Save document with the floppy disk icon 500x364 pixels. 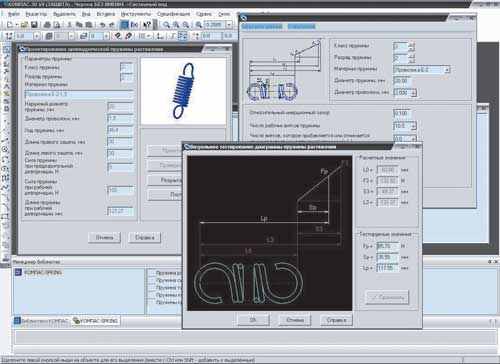(x=34, y=25)
